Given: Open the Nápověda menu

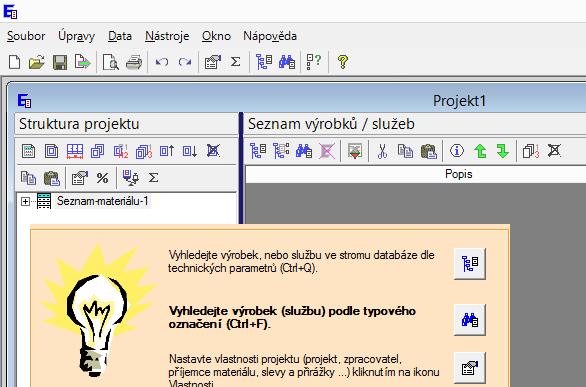Looking at the screenshot, I should click(270, 36).
